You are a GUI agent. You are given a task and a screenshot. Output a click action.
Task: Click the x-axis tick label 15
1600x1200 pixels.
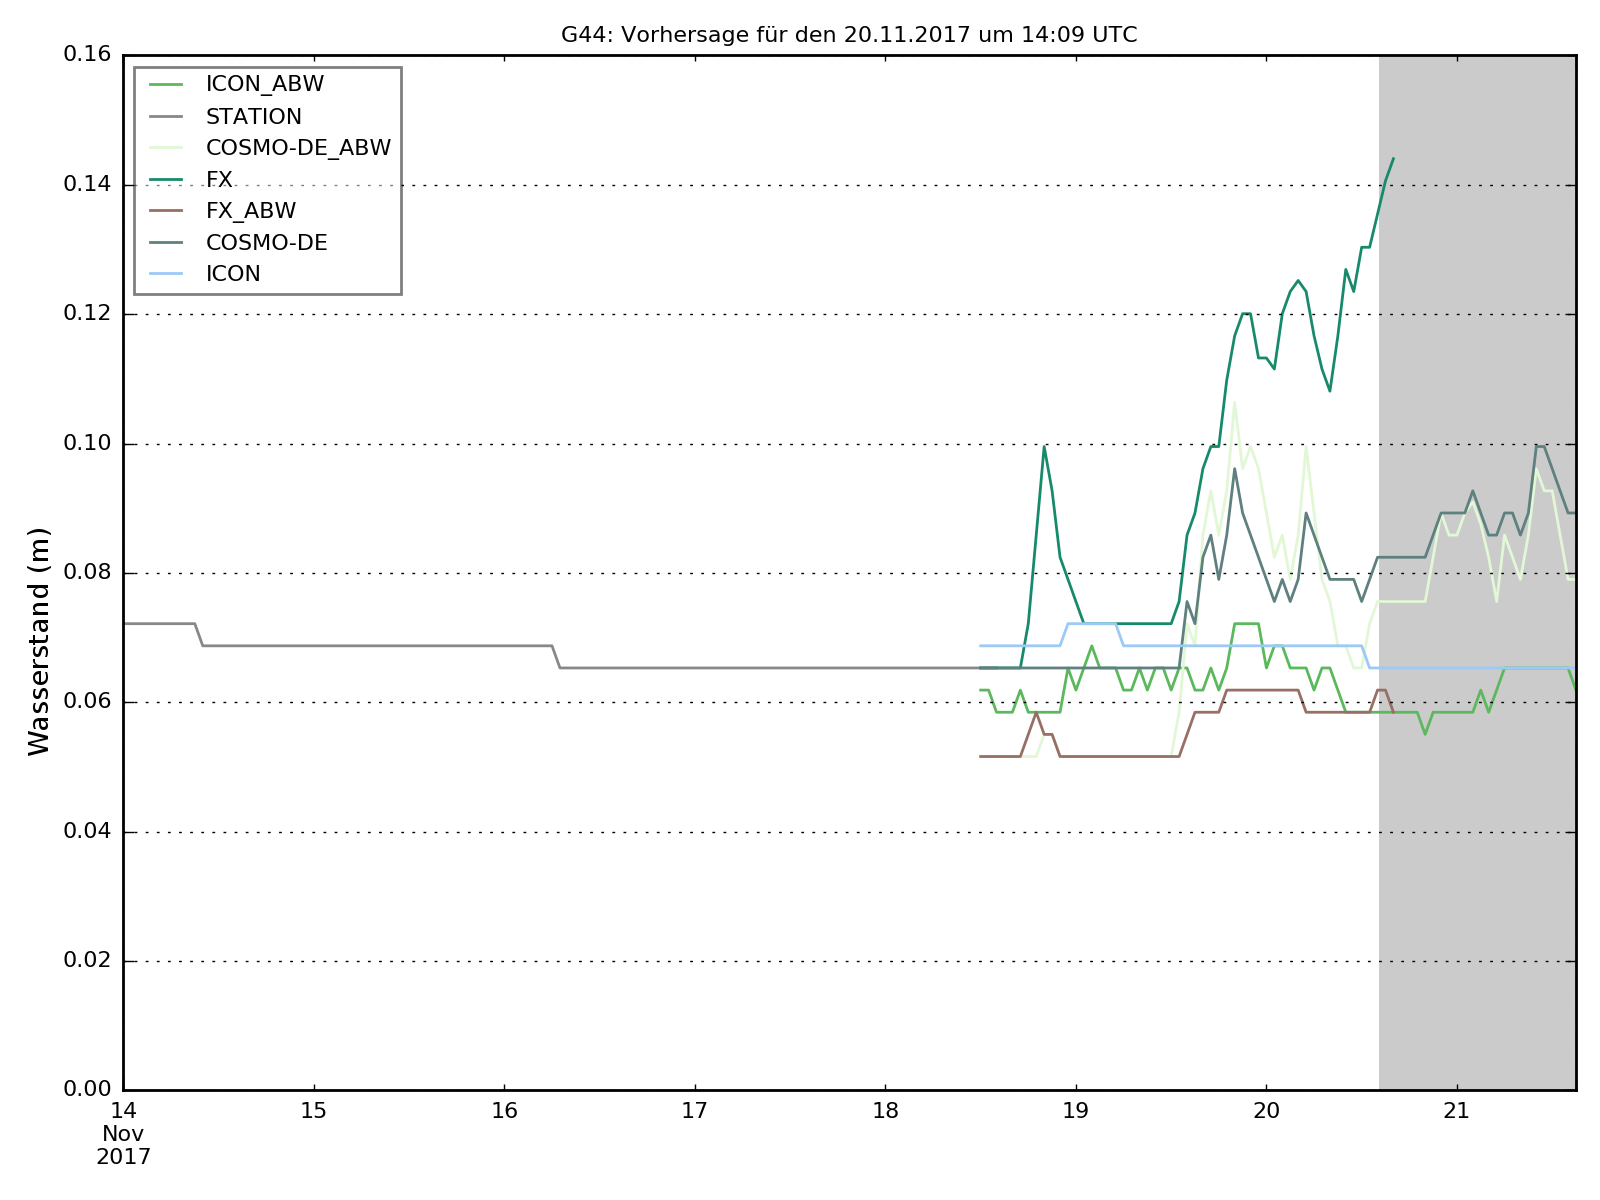point(314,1111)
